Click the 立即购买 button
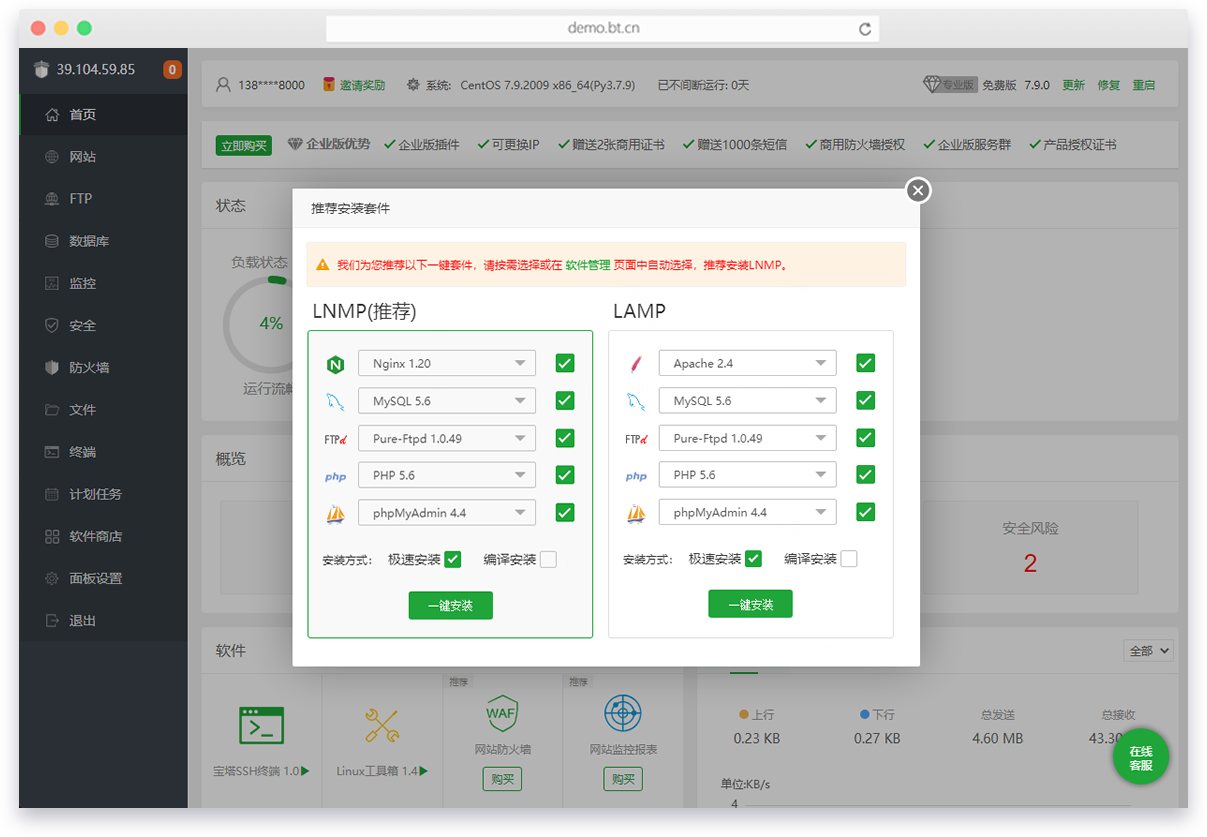 [244, 146]
